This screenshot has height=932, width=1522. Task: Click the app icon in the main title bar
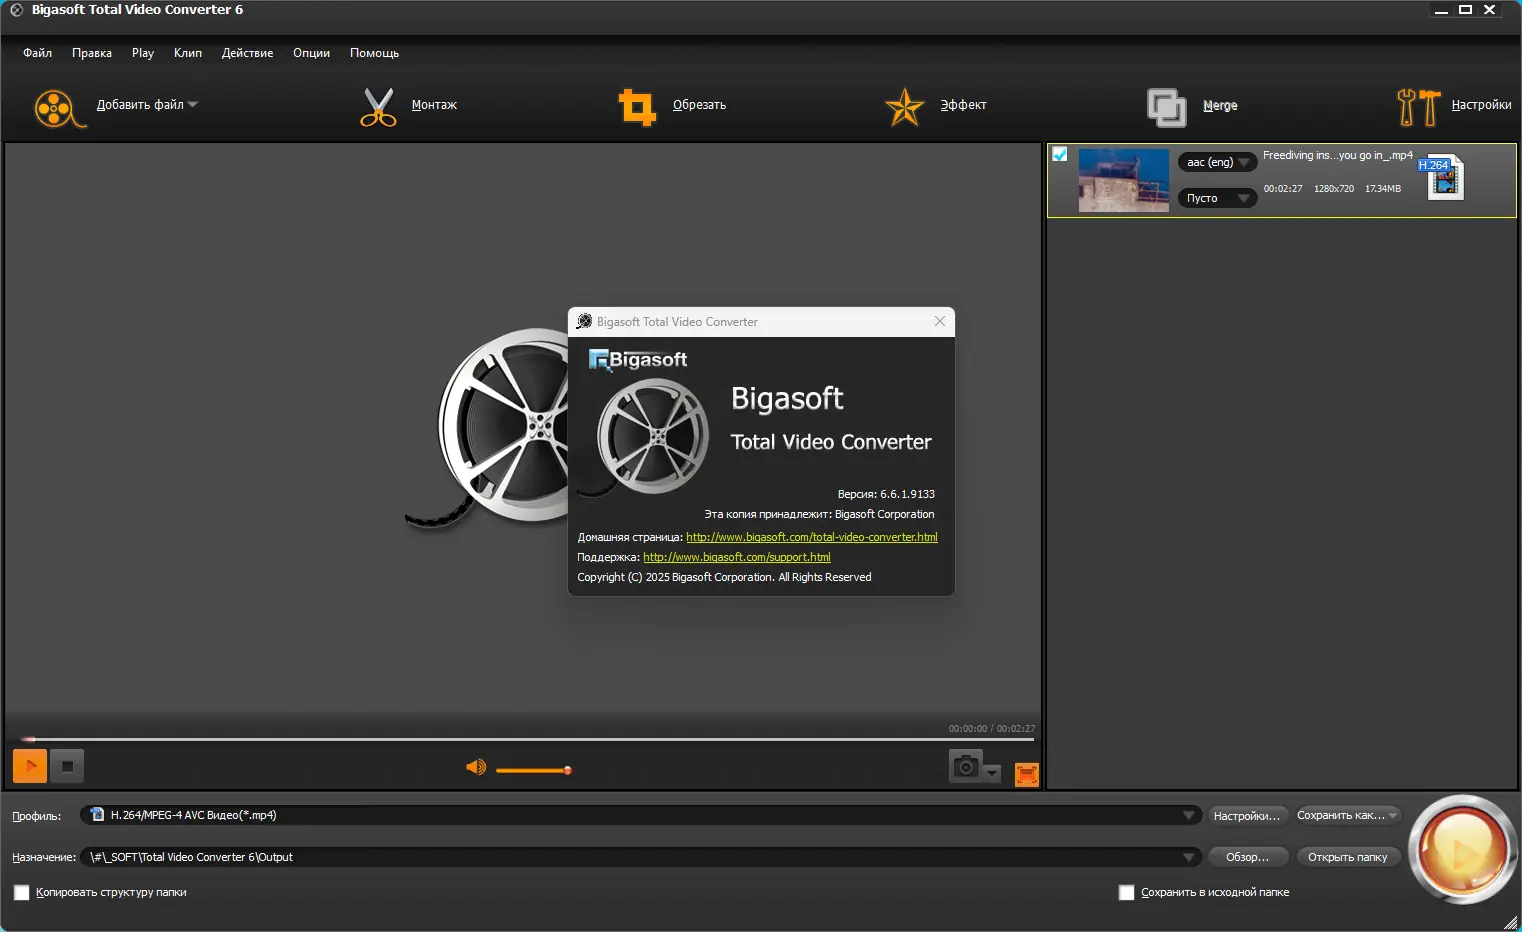click(16, 10)
